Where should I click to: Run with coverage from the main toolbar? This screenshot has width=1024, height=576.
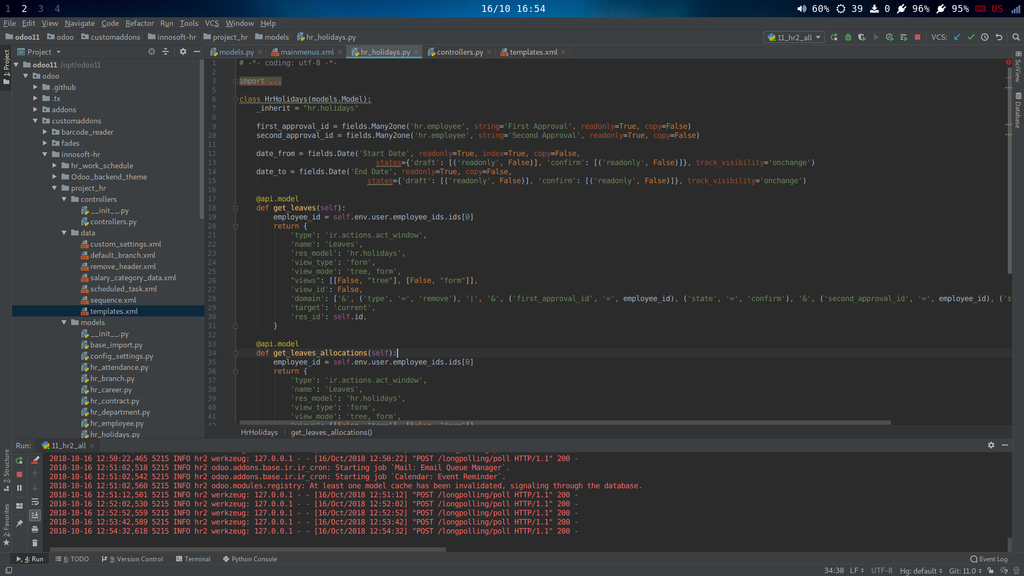click(862, 37)
